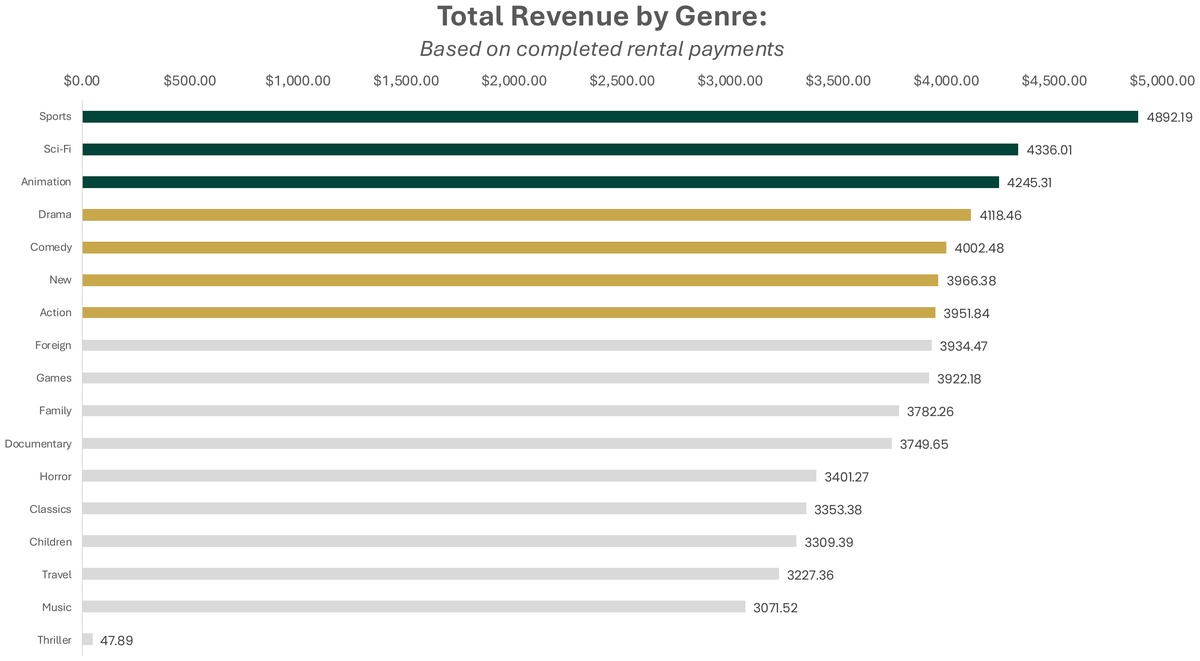The image size is (1200, 661).
Task: Click the subtitle about completed rental payments
Action: (600, 48)
